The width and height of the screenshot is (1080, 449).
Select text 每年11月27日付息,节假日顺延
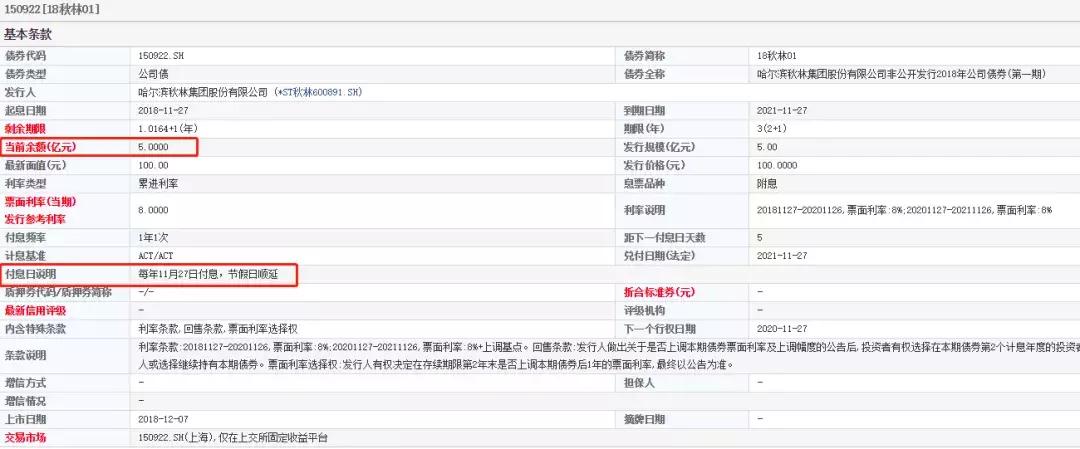click(x=207, y=274)
